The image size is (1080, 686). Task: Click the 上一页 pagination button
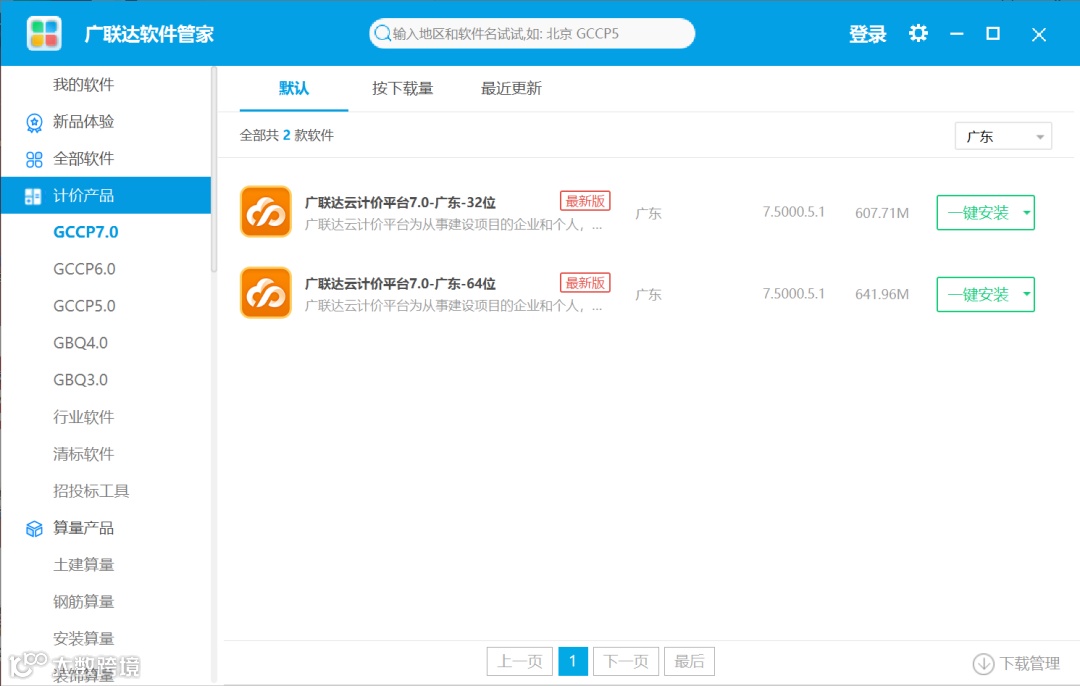point(519,661)
